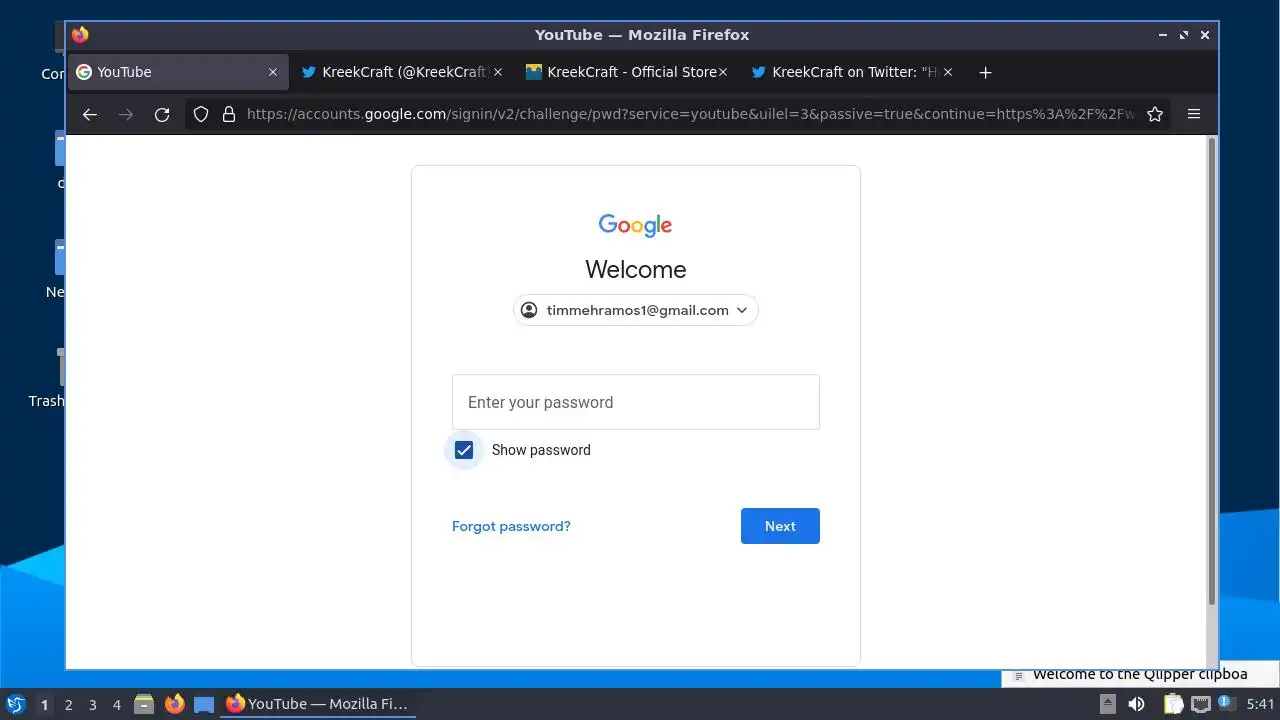
Task: Expand the timmehramos1@gmail.com account selector
Action: click(x=636, y=310)
